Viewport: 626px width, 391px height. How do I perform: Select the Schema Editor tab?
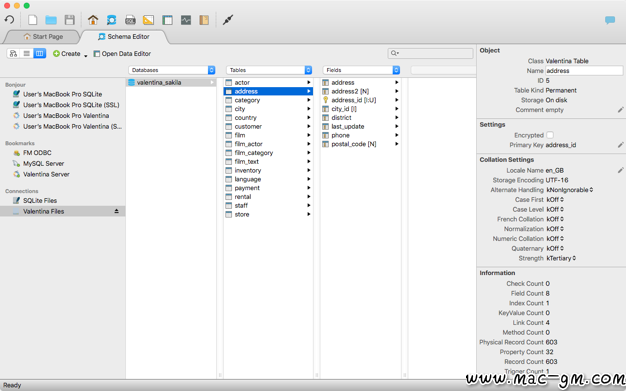click(x=124, y=36)
